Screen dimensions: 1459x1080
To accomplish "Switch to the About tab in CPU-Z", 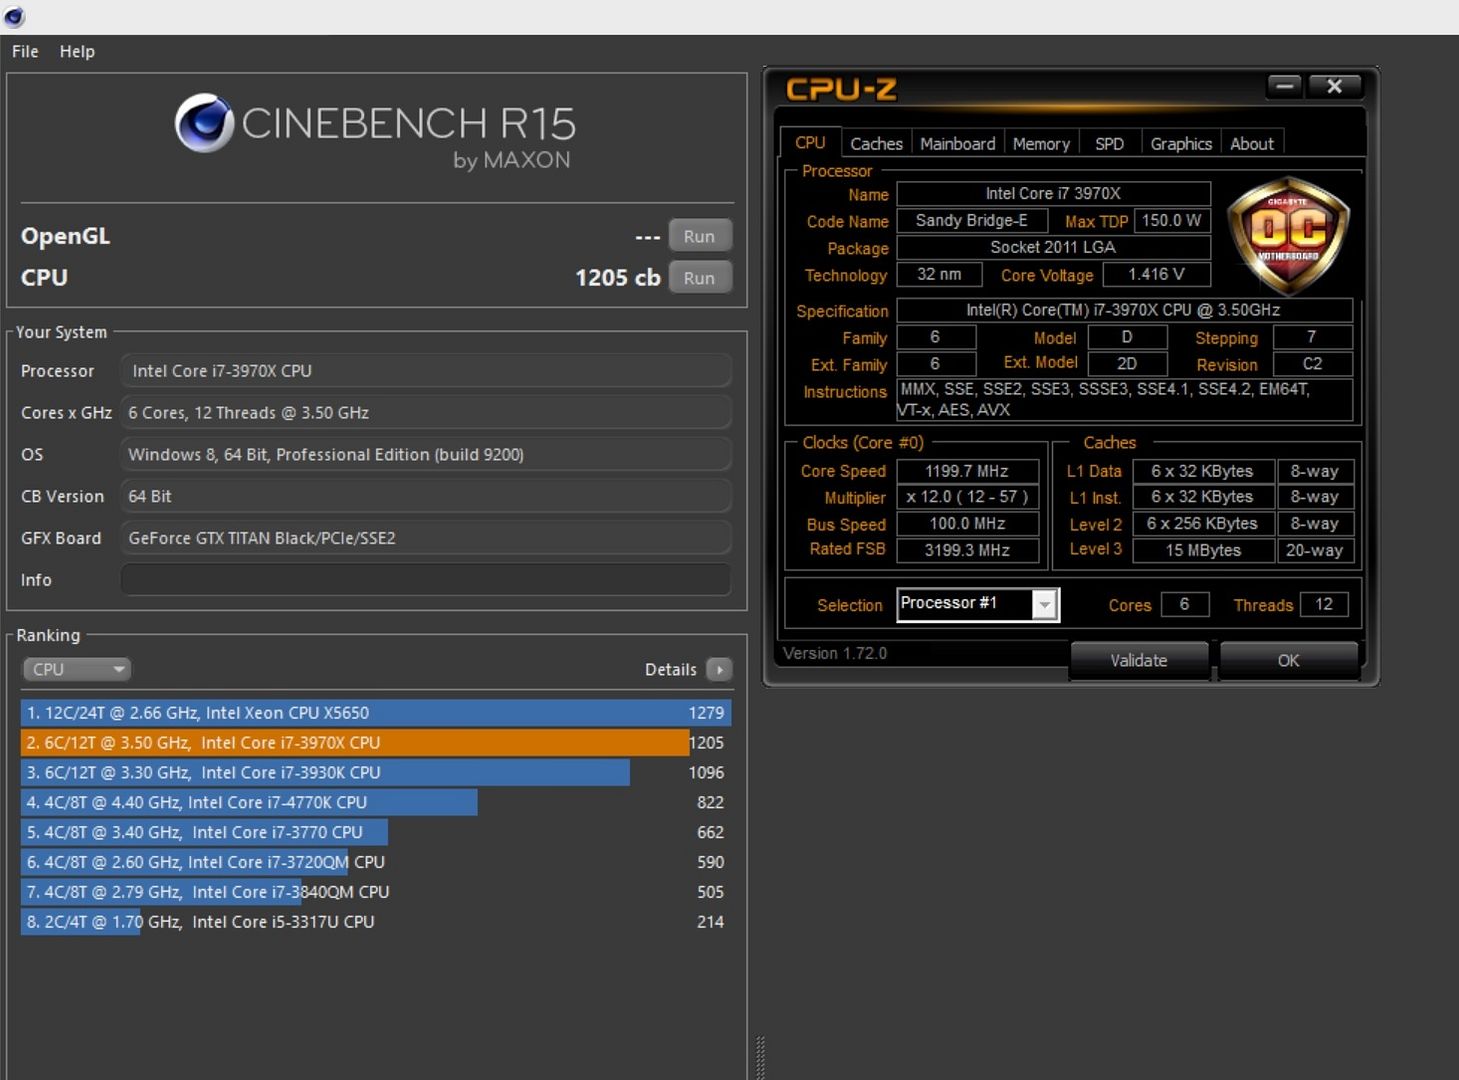I will (x=1252, y=144).
